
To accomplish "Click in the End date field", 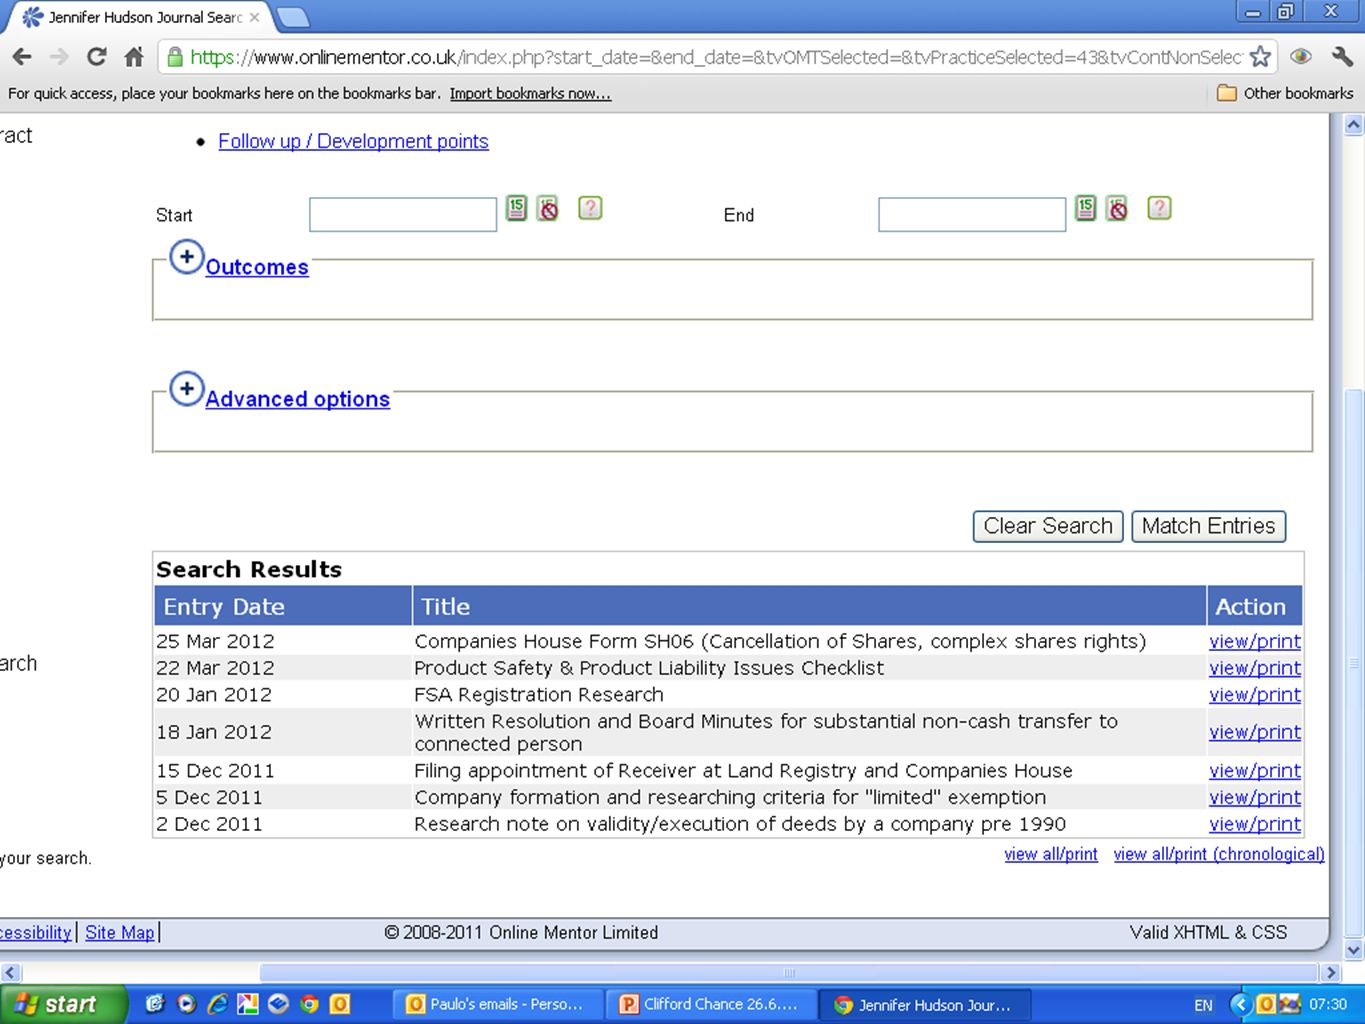I will 972,214.
